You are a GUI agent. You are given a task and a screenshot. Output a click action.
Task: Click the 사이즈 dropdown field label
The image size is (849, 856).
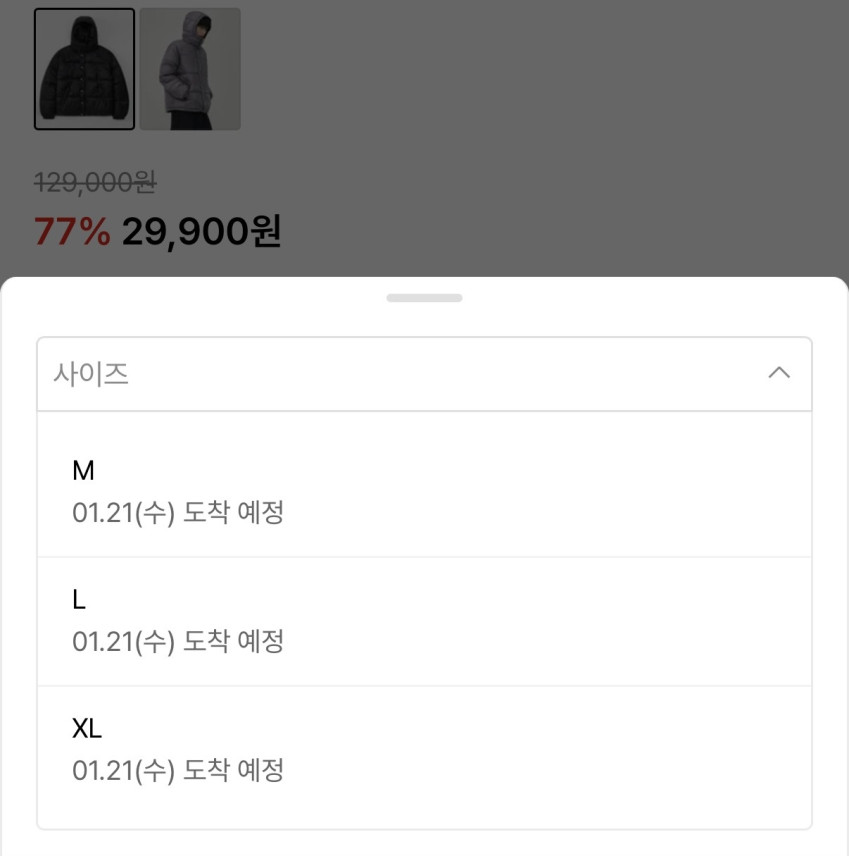(x=91, y=374)
